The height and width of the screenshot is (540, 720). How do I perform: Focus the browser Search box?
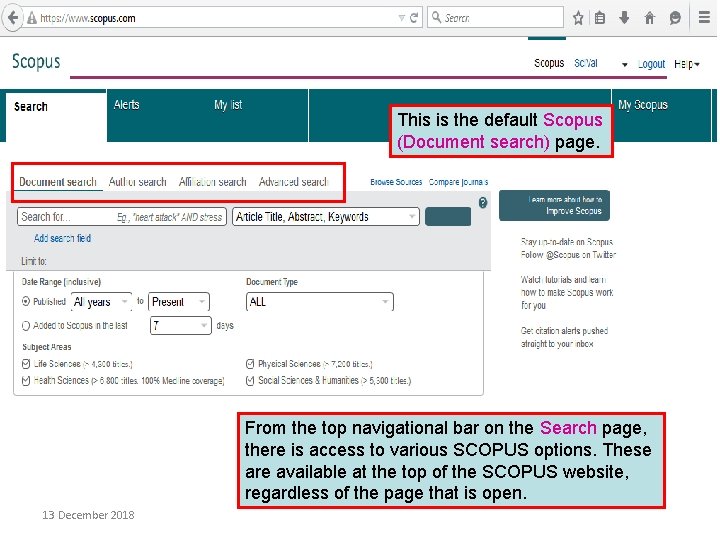[495, 17]
